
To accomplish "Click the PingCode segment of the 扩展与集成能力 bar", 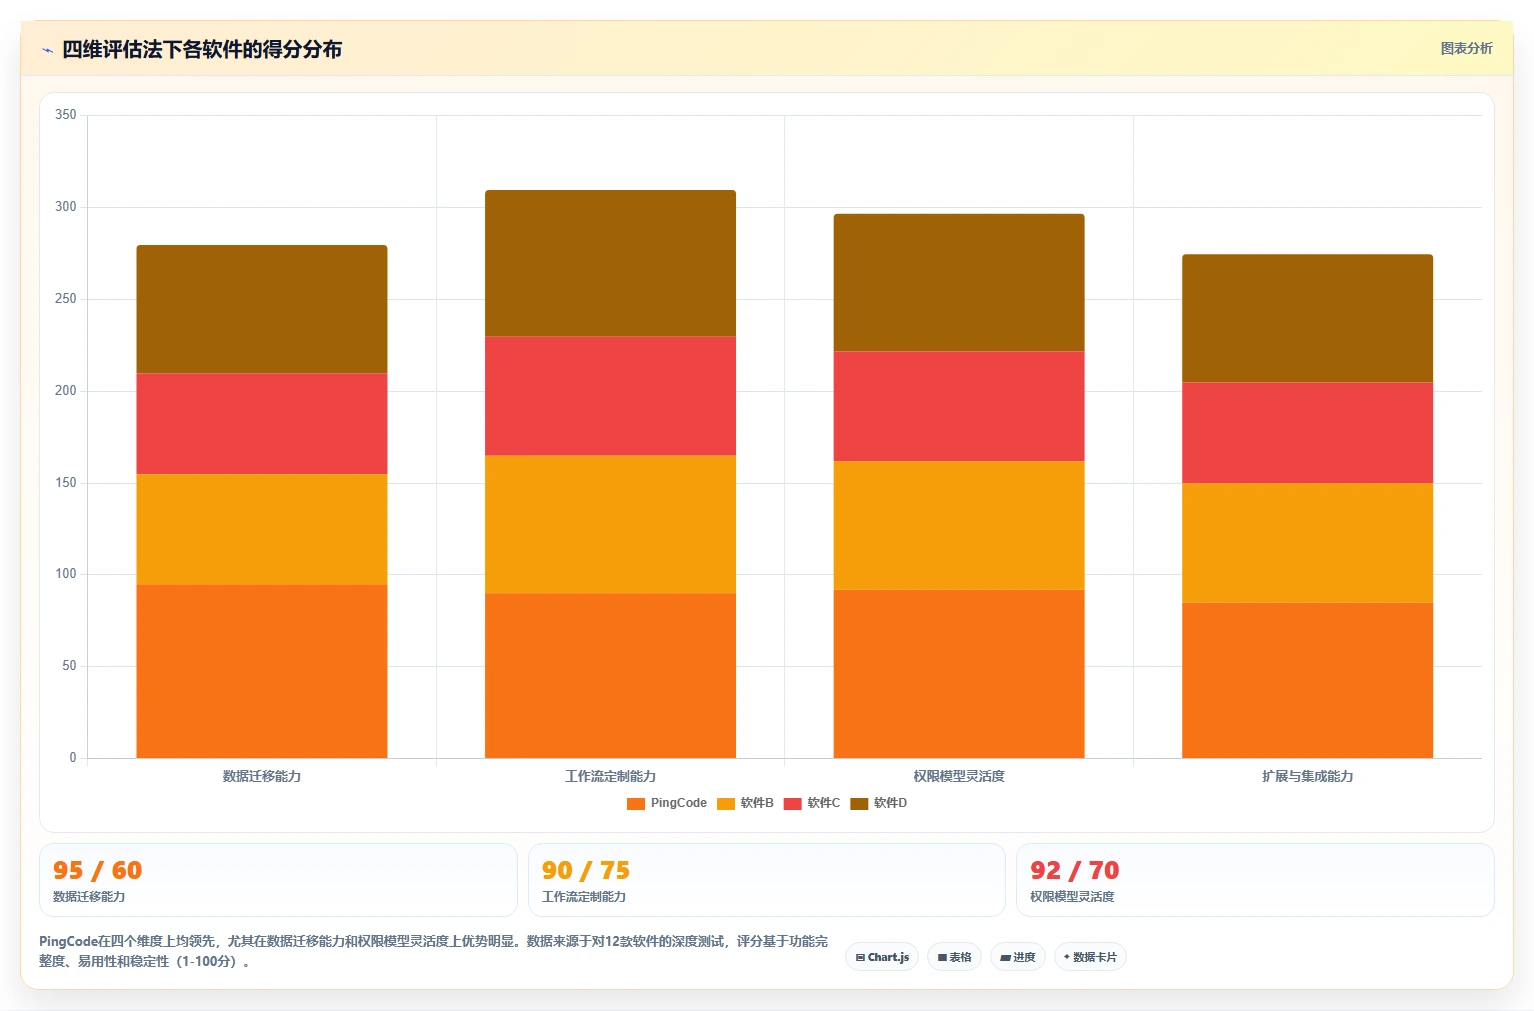I will 1307,680.
